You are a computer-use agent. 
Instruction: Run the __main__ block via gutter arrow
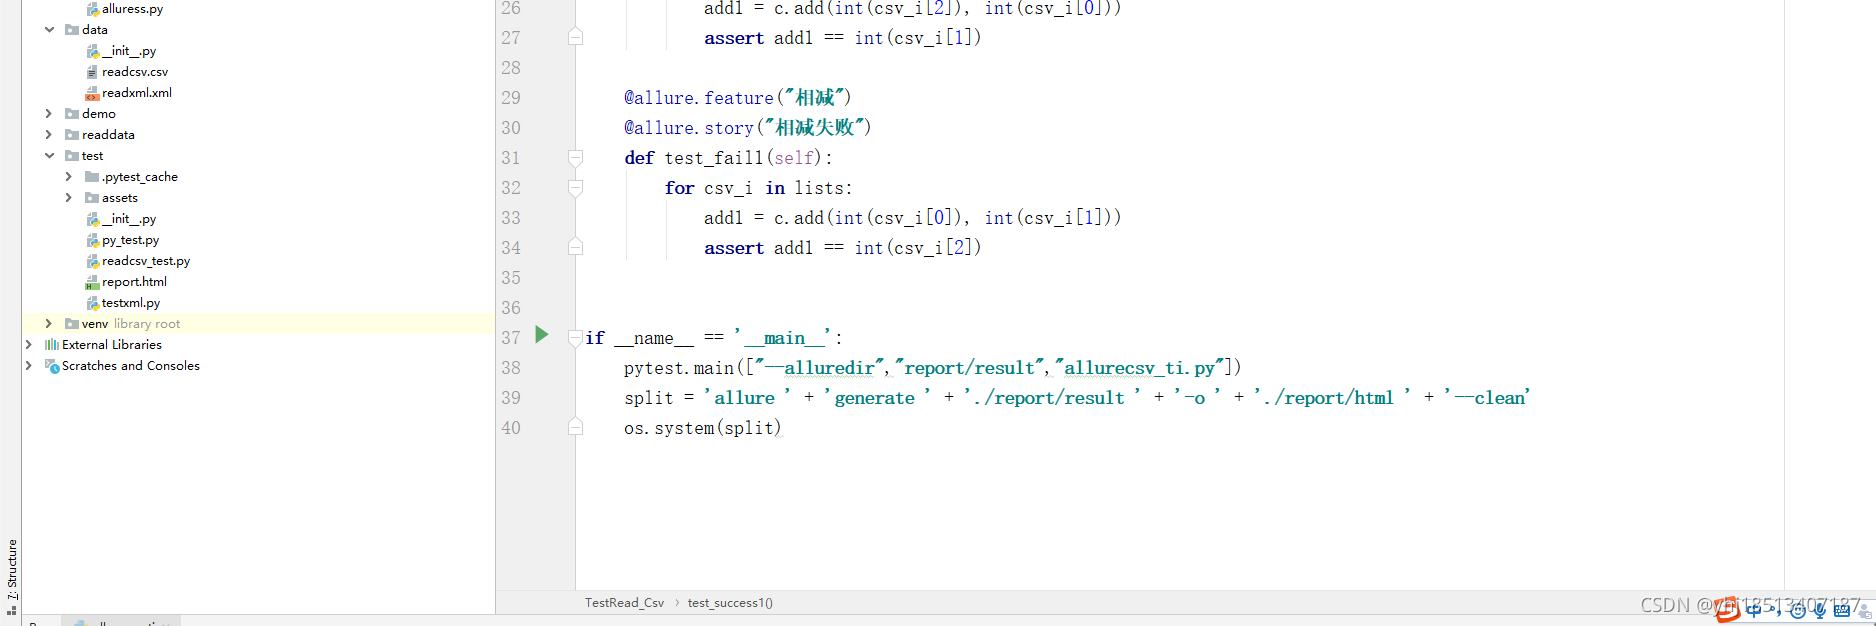coord(542,335)
